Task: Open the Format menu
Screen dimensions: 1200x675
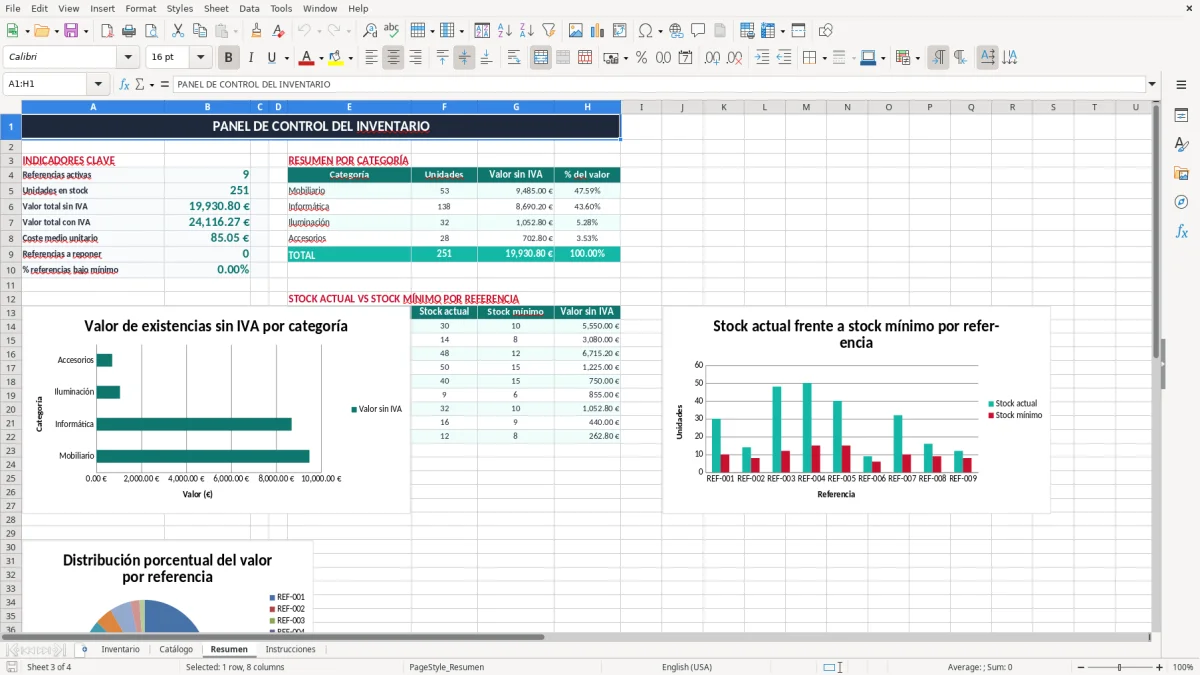Action: click(140, 8)
